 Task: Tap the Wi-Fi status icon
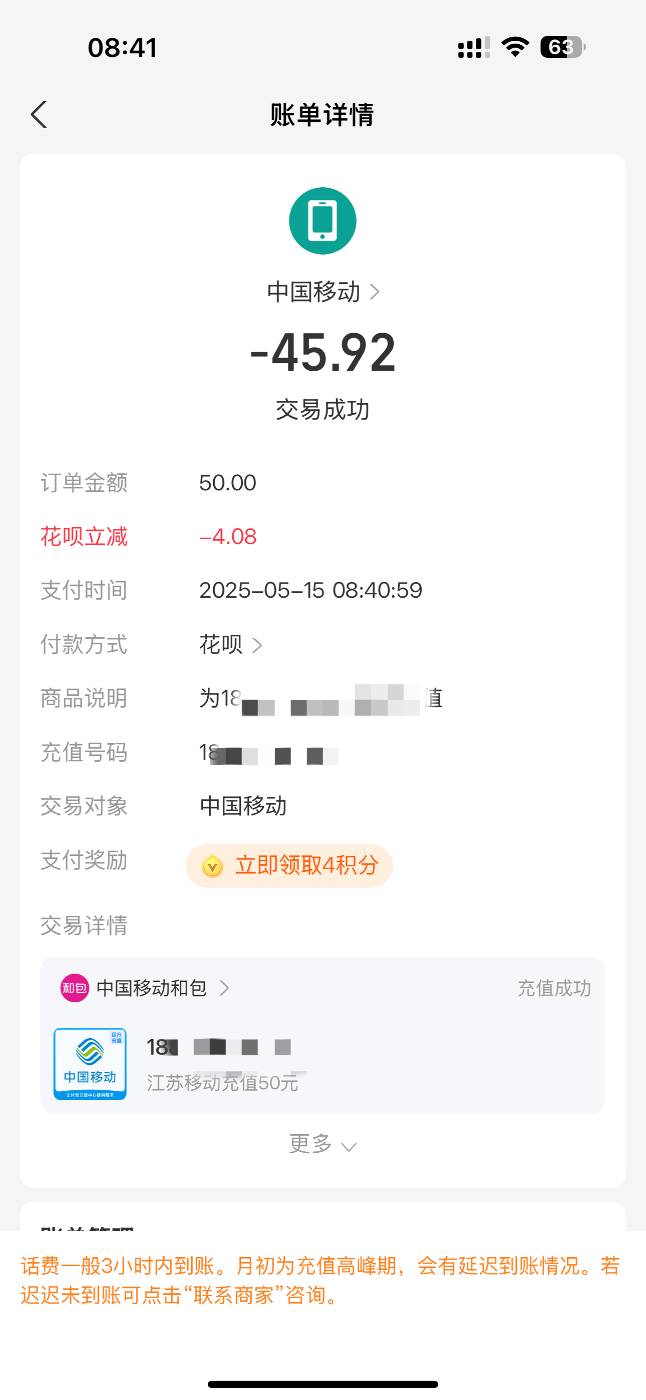click(515, 47)
